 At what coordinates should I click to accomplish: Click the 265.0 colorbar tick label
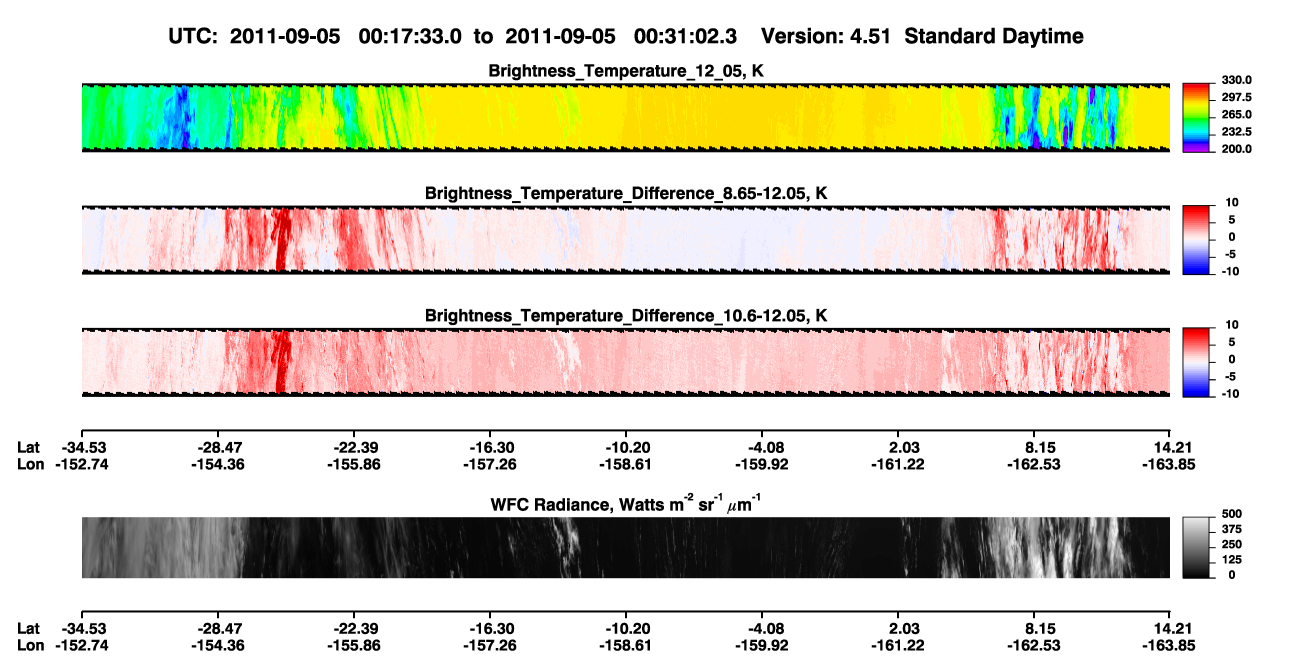click(x=1236, y=115)
